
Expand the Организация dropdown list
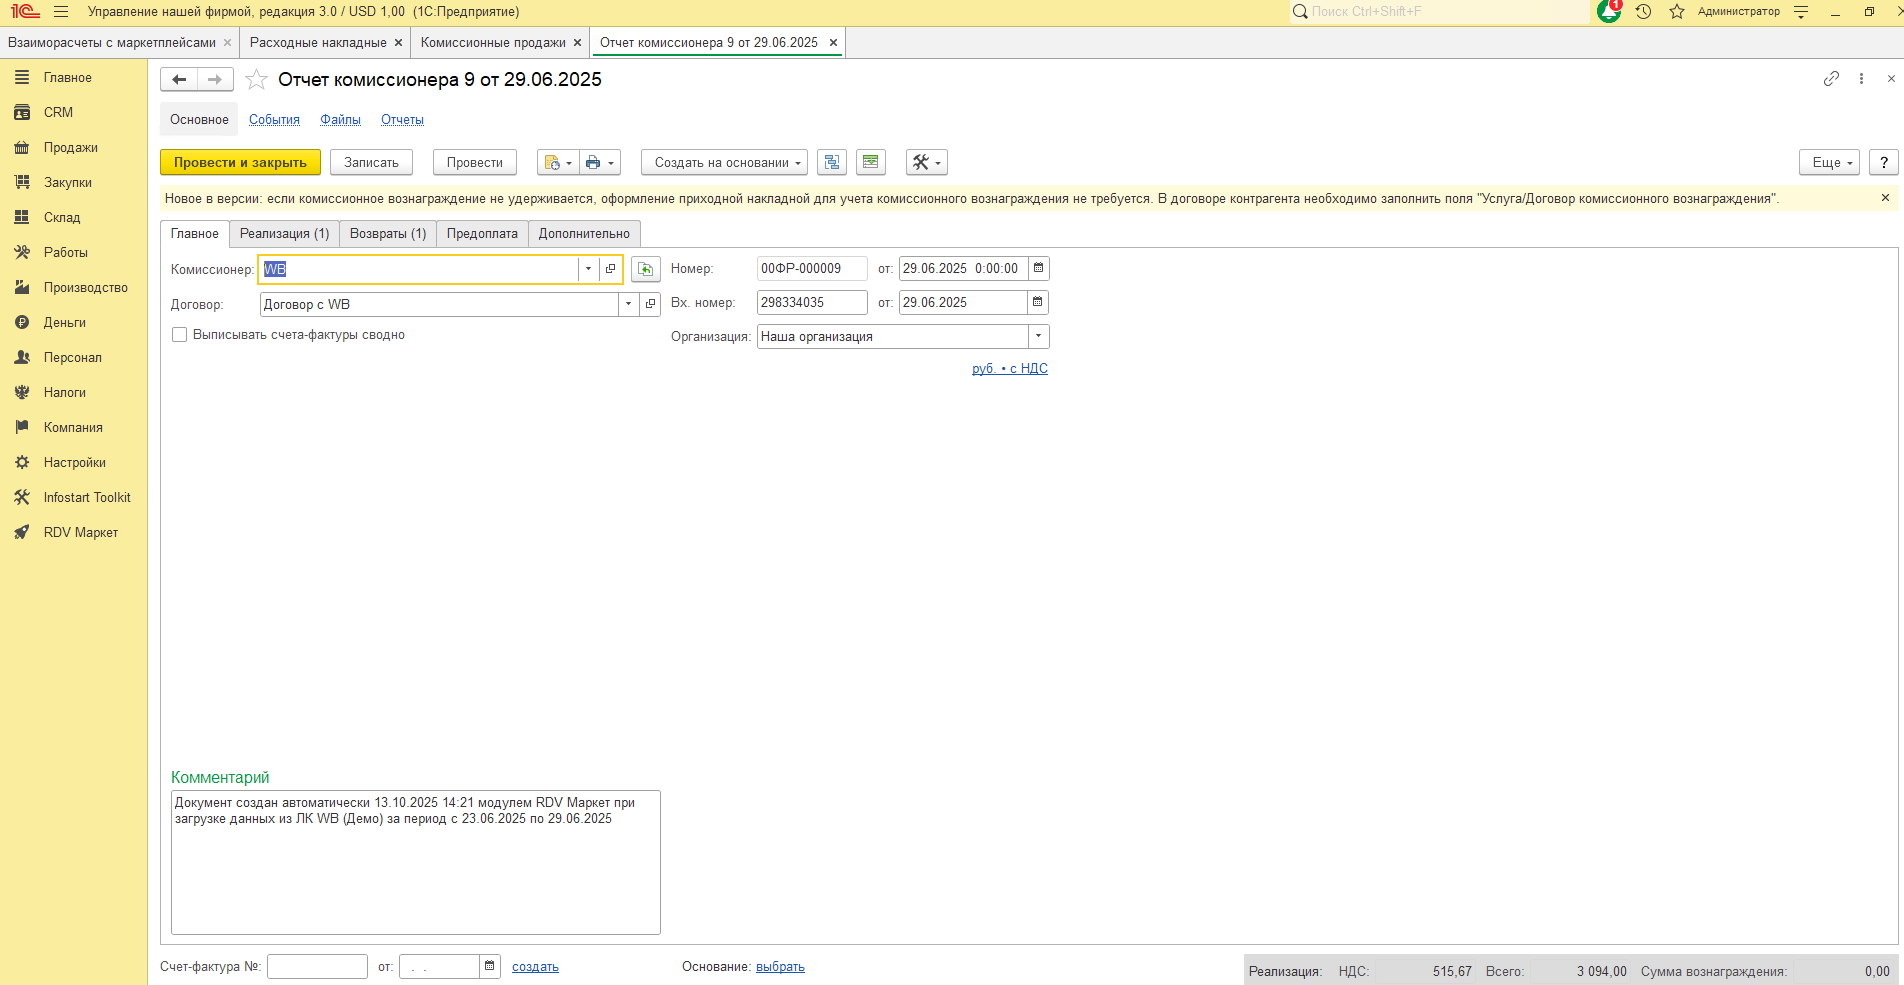1039,336
